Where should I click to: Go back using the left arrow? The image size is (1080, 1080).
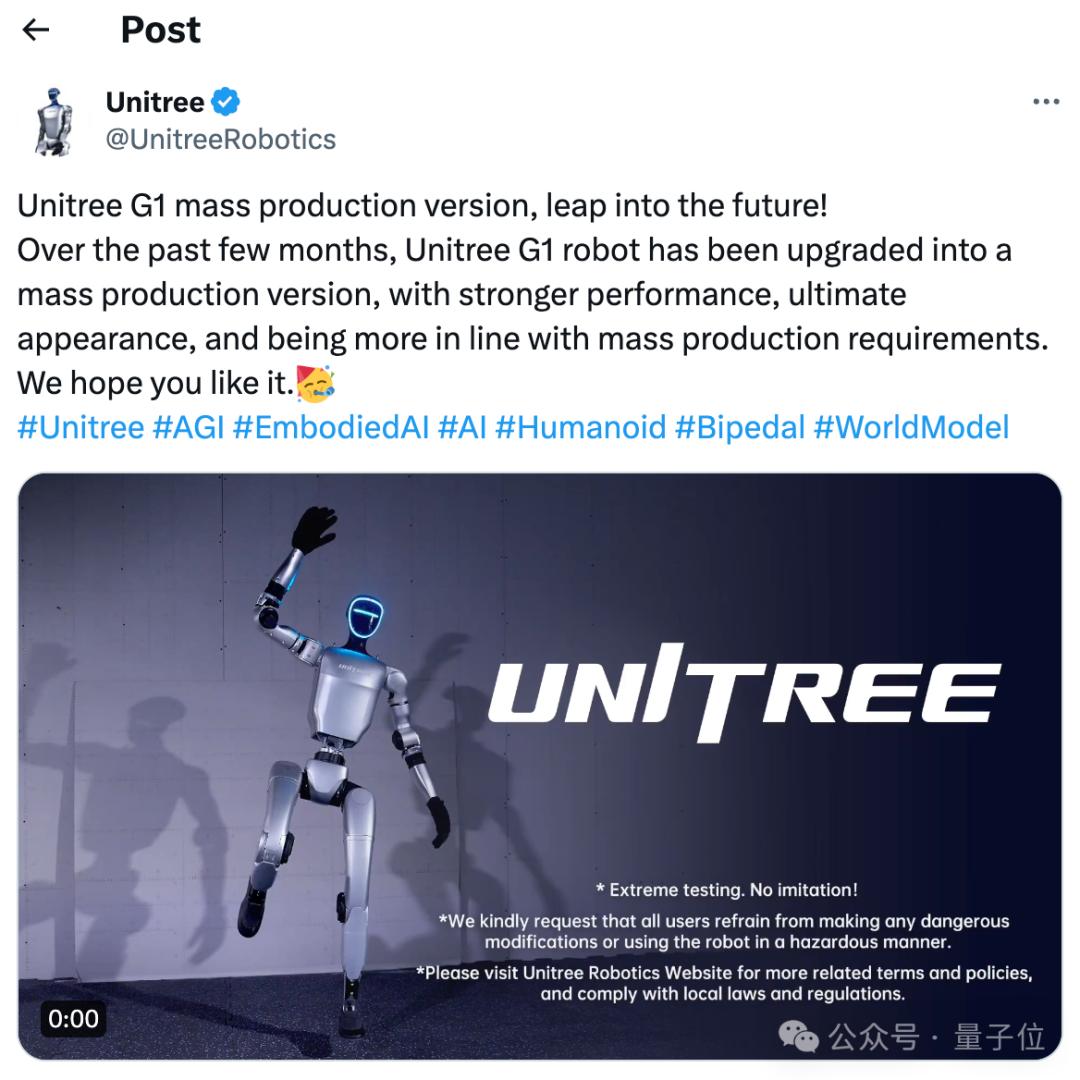(36, 30)
